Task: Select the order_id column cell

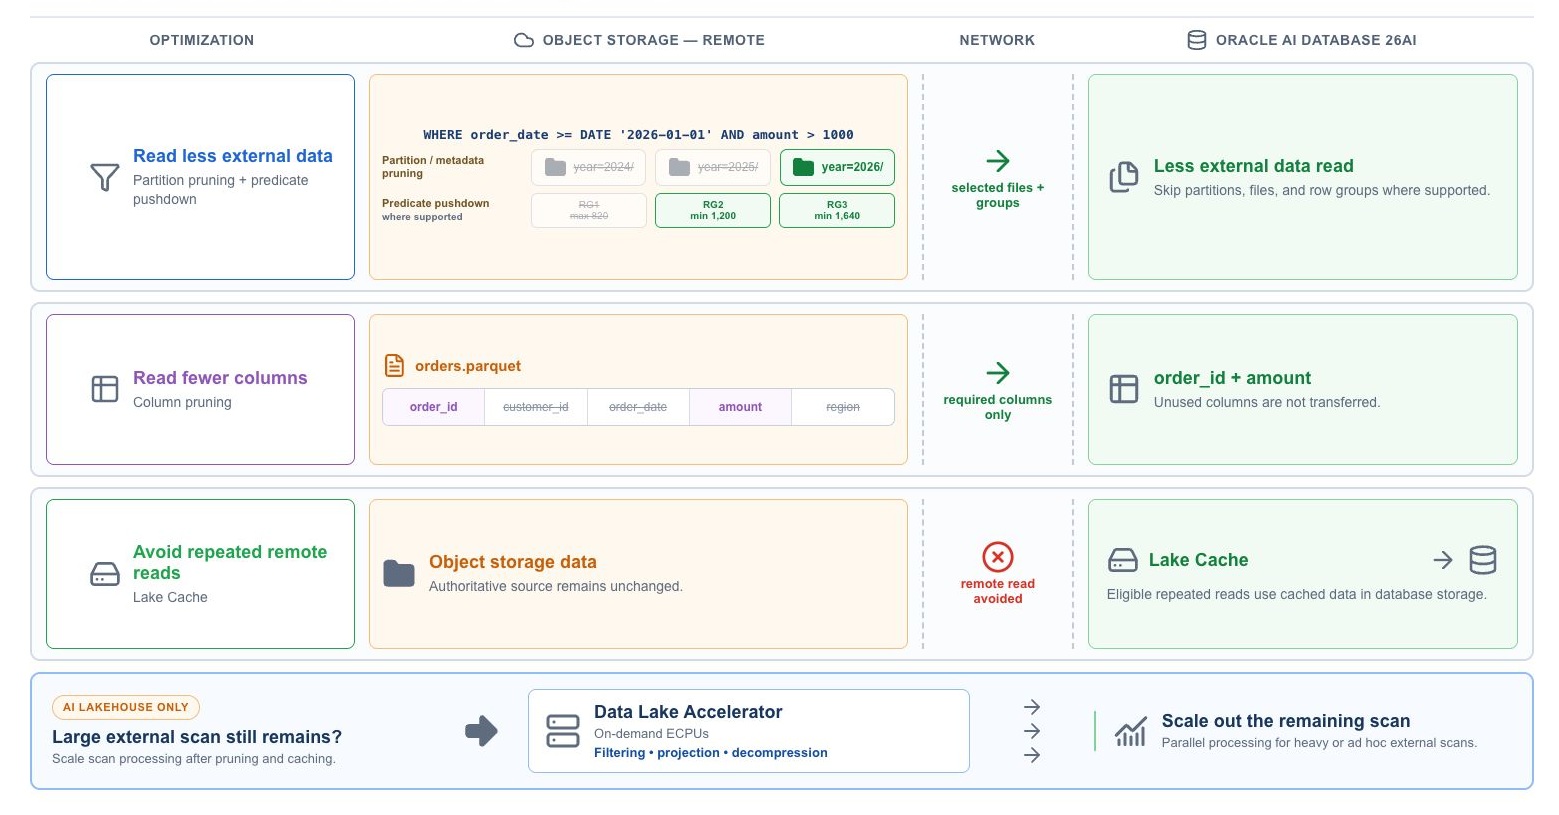Action: 434,407
